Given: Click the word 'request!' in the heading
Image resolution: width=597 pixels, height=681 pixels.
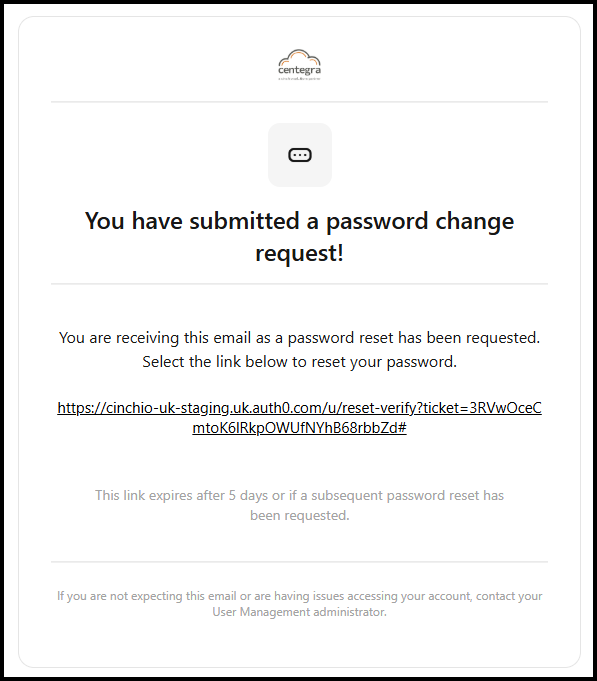Looking at the screenshot, I should point(300,253).
